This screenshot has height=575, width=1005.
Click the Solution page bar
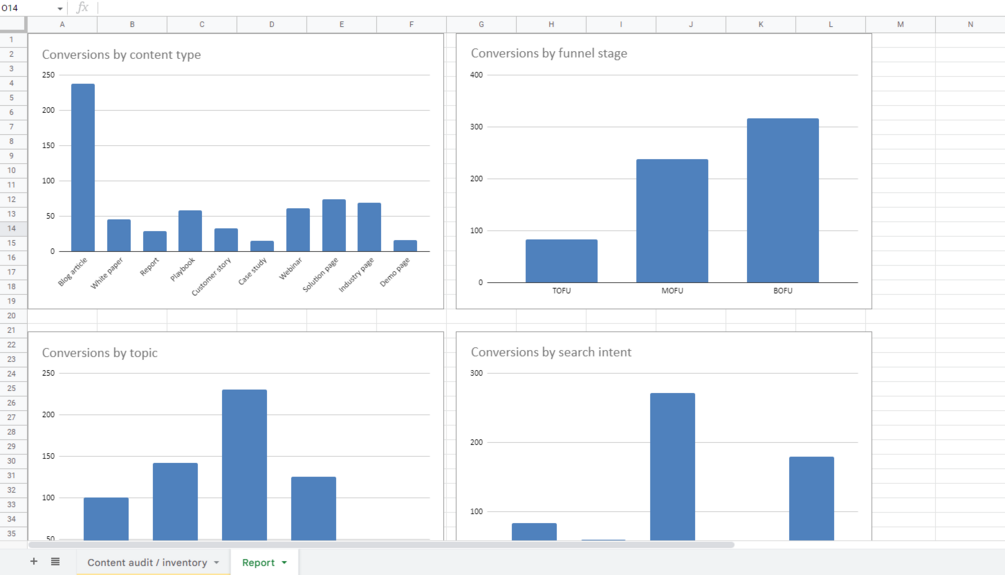click(333, 225)
